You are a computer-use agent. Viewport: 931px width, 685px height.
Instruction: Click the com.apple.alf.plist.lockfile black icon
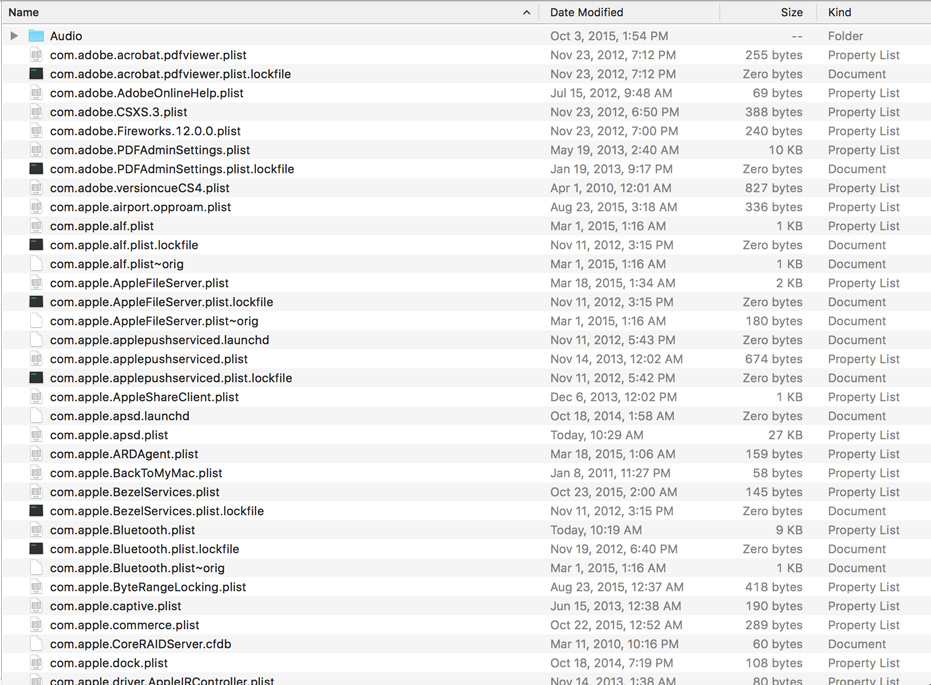point(36,245)
